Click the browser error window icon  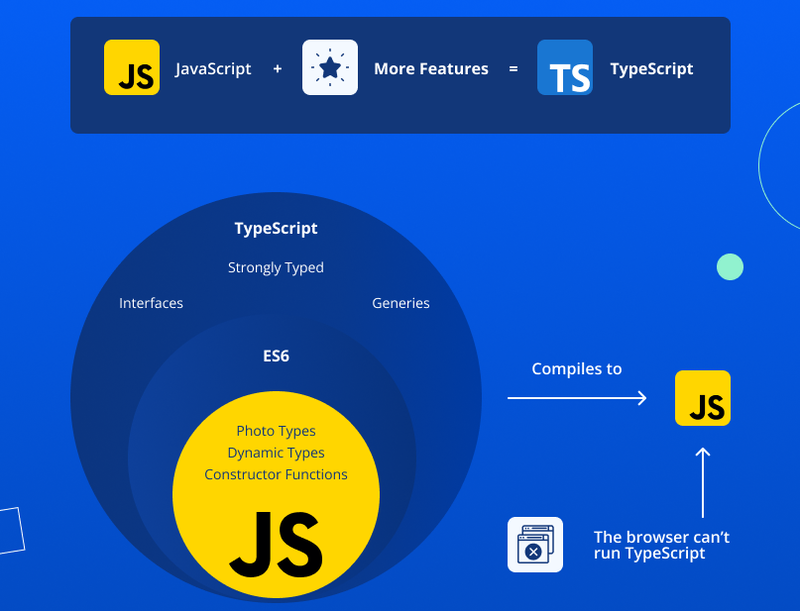[535, 545]
